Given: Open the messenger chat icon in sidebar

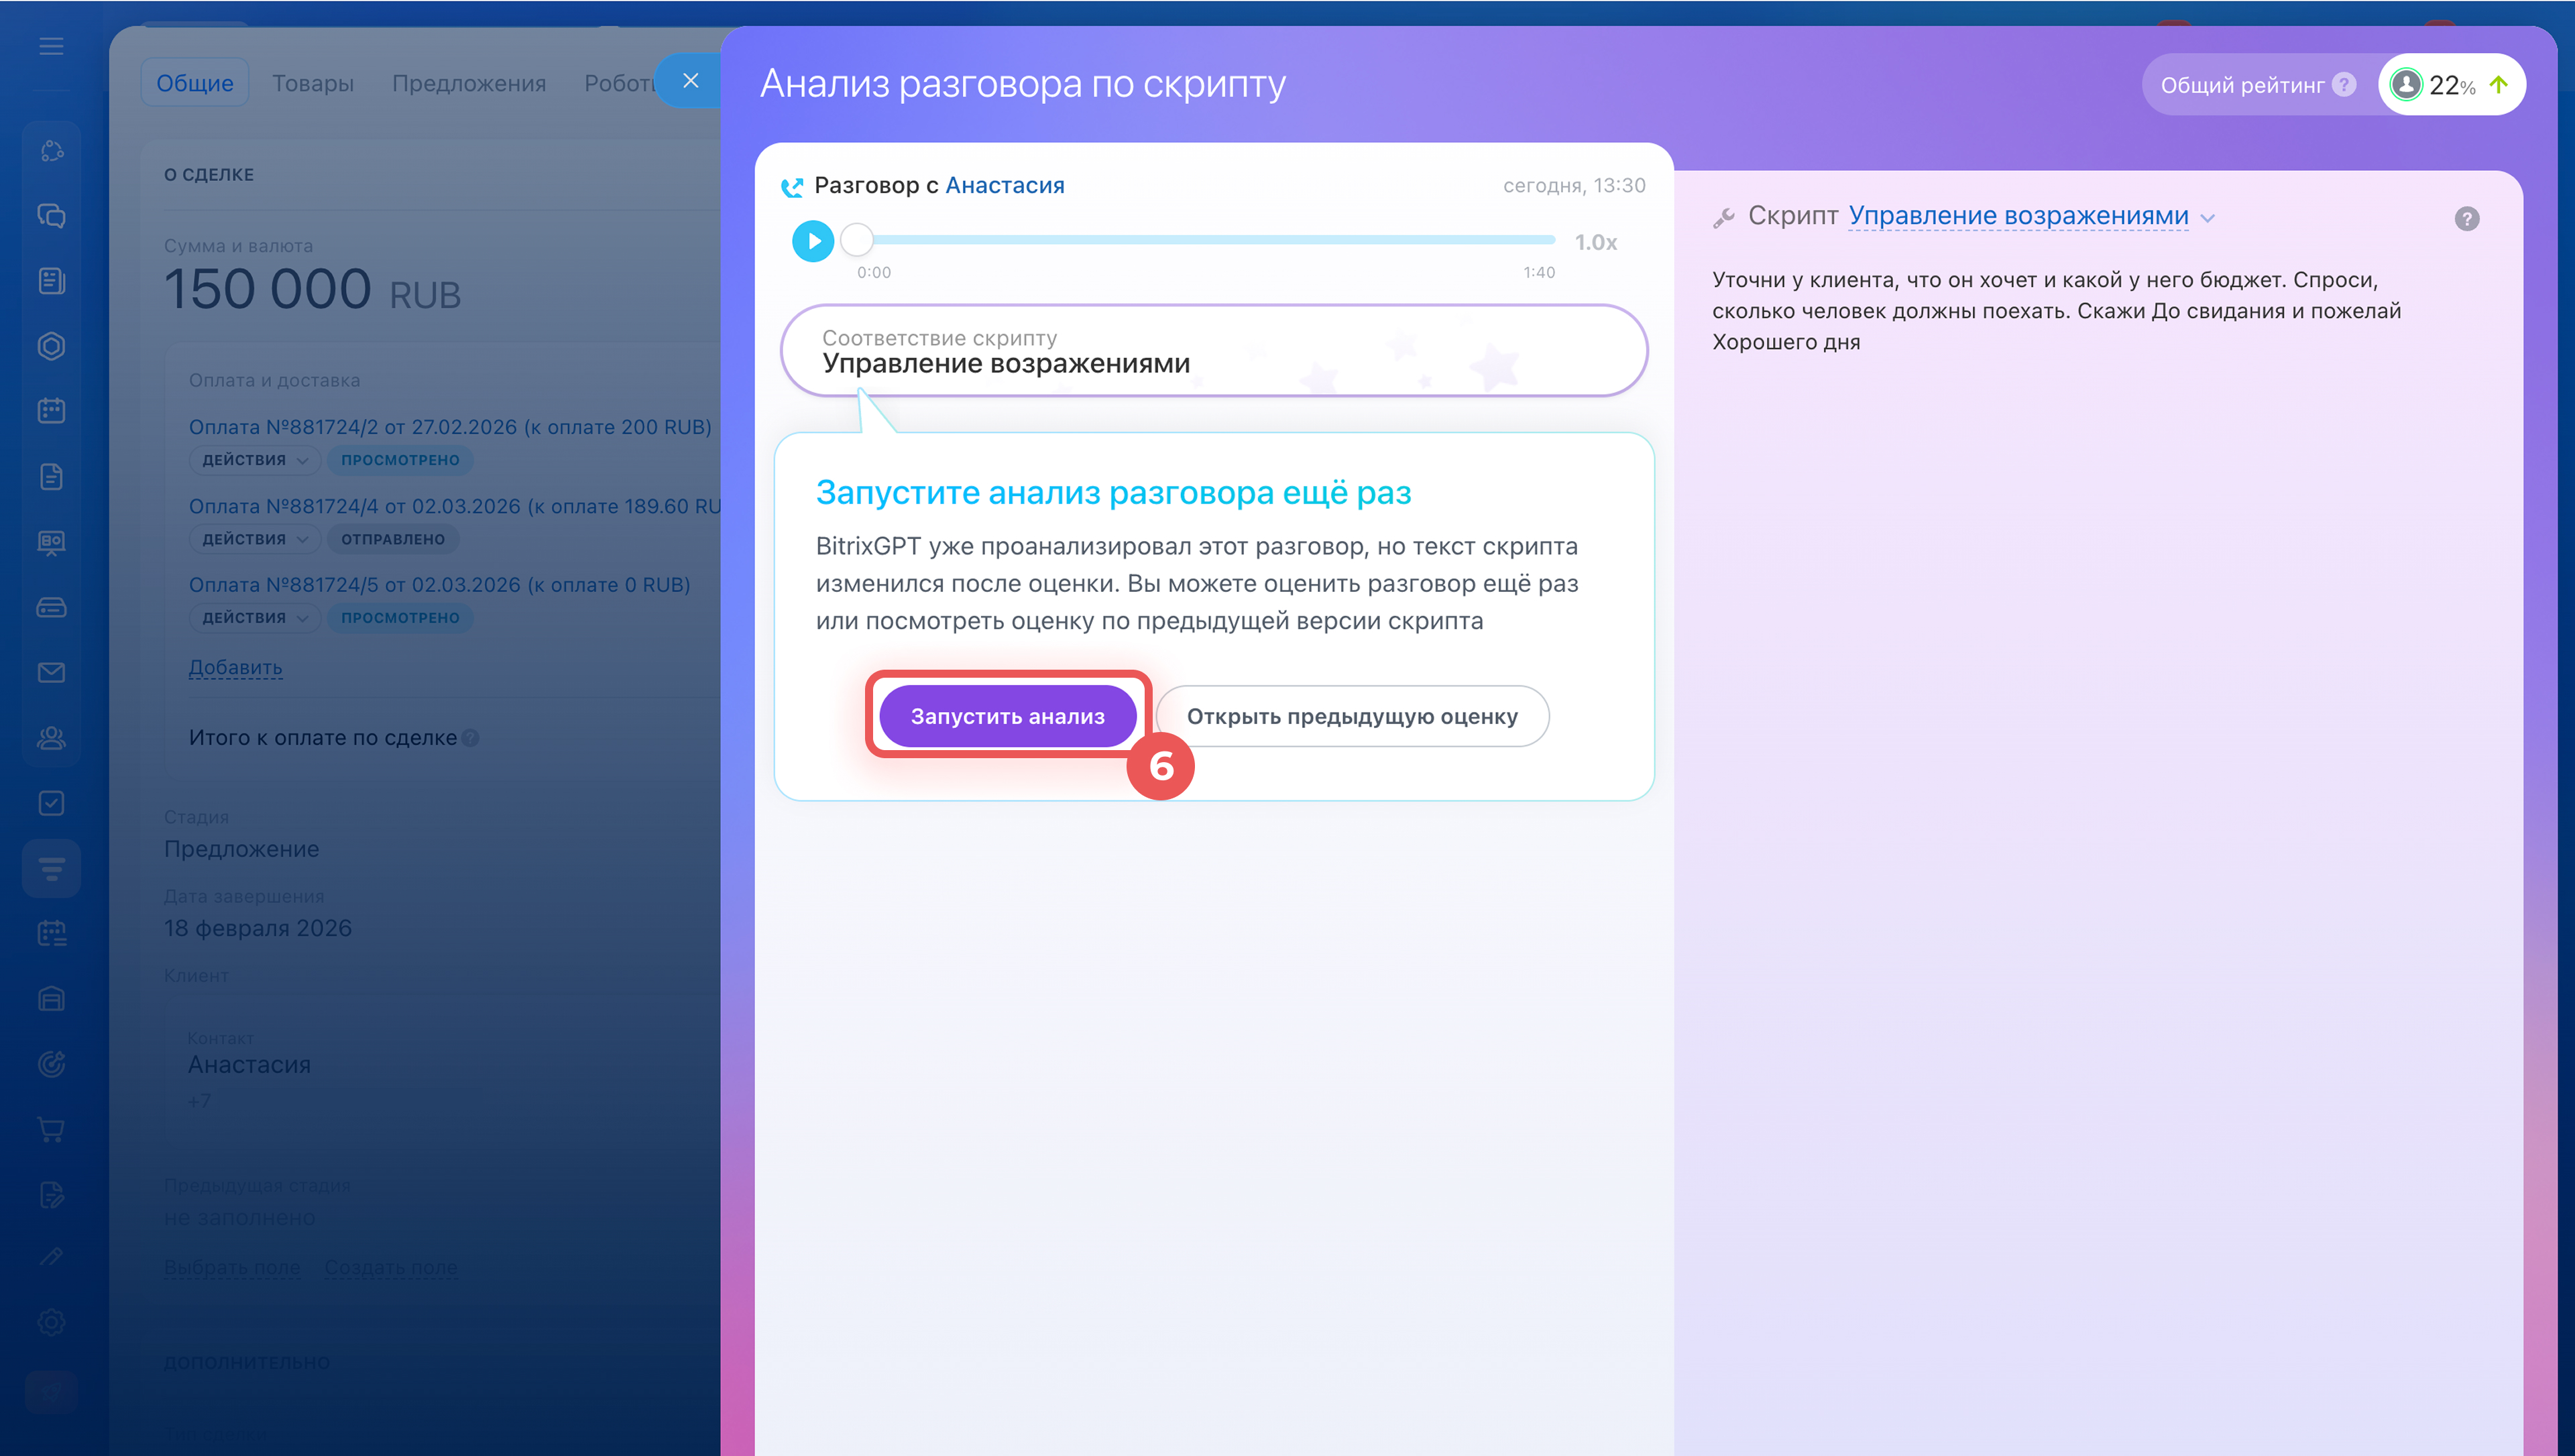Looking at the screenshot, I should coord(51,216).
